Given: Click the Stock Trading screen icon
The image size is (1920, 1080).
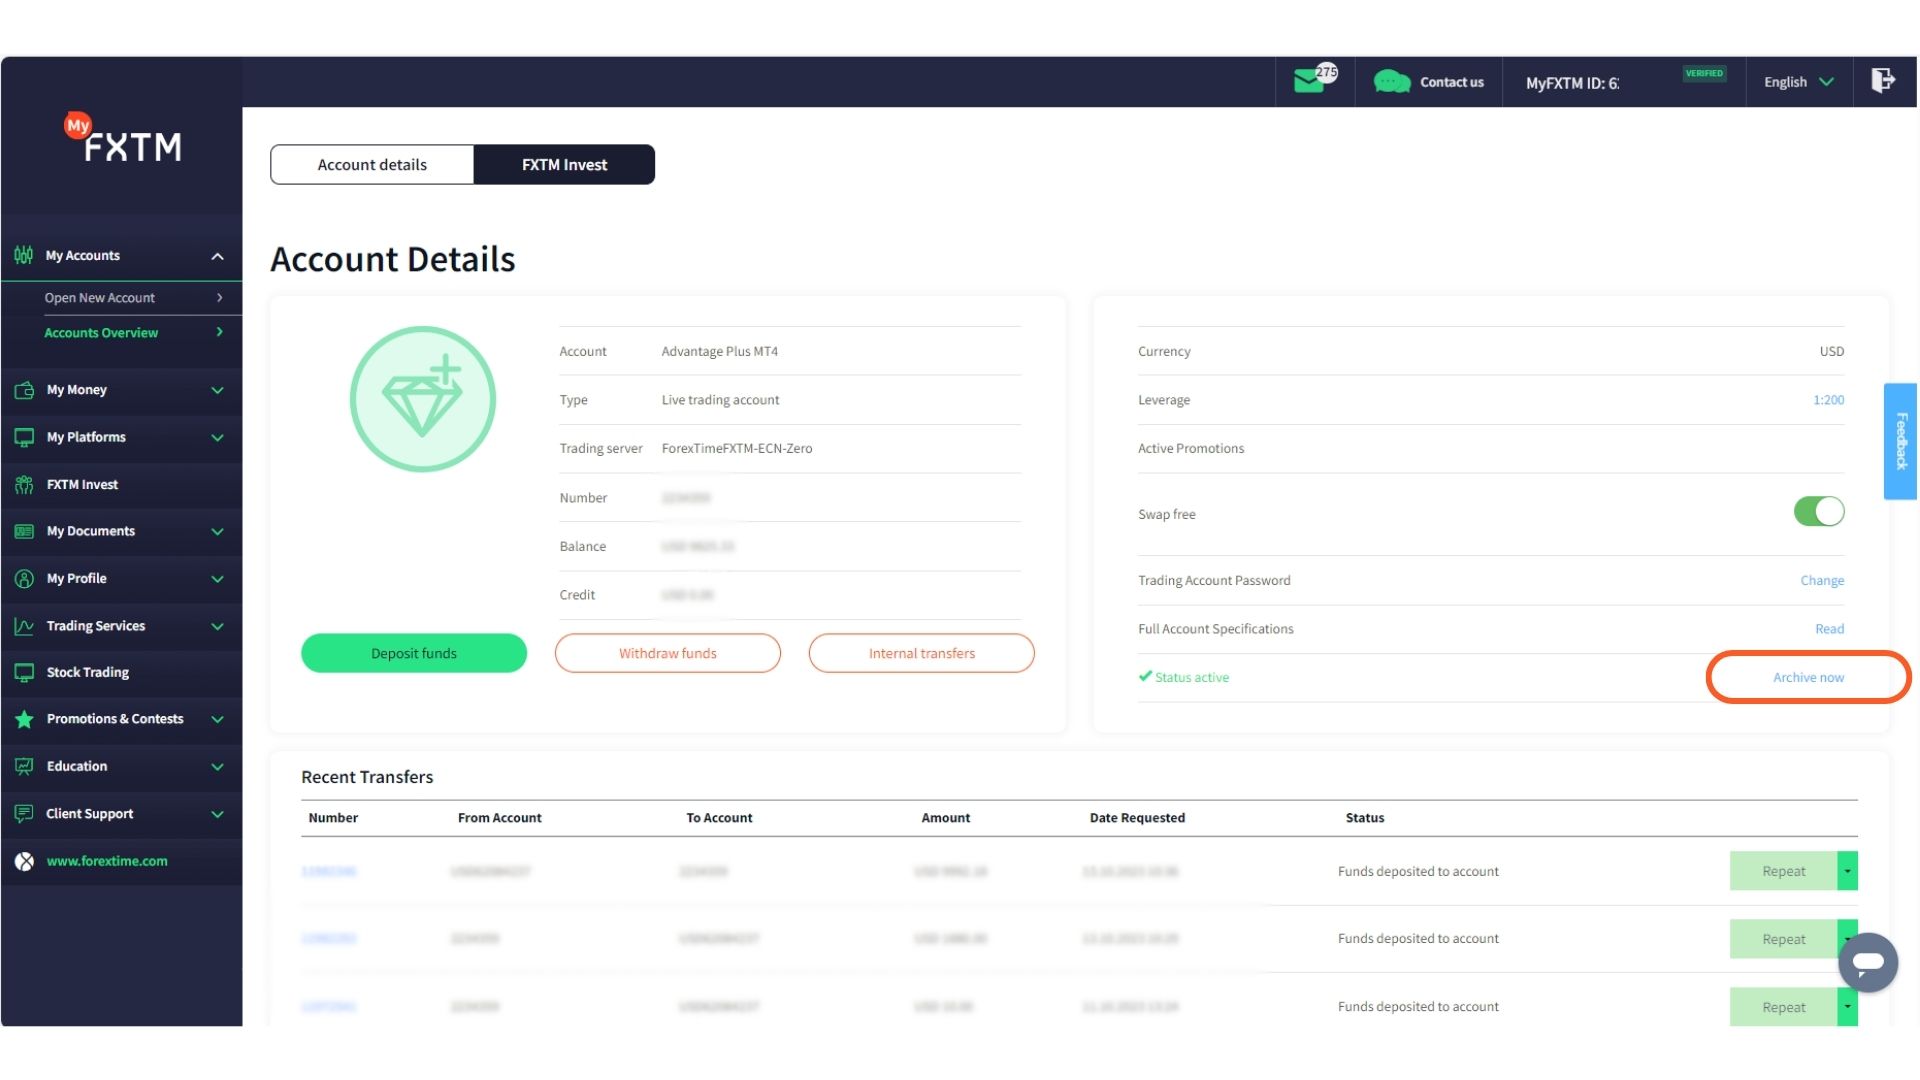Looking at the screenshot, I should [24, 673].
